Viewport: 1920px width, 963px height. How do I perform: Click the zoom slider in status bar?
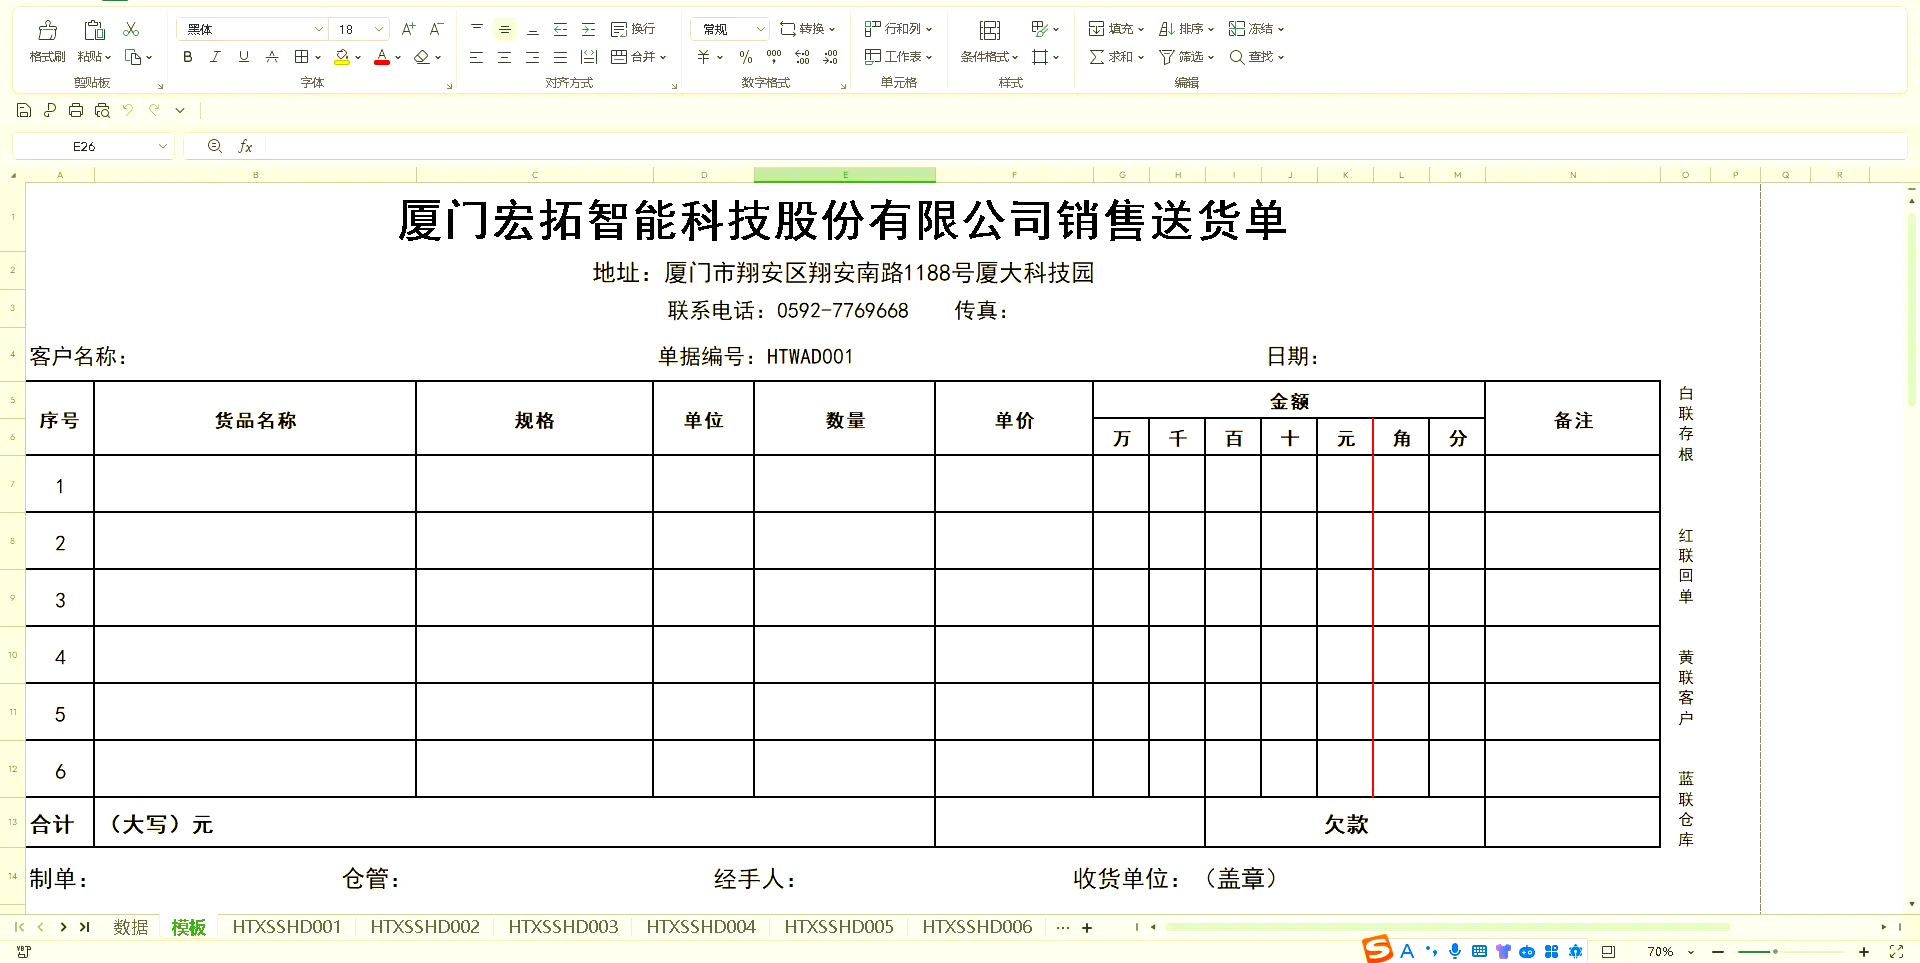1790,952
